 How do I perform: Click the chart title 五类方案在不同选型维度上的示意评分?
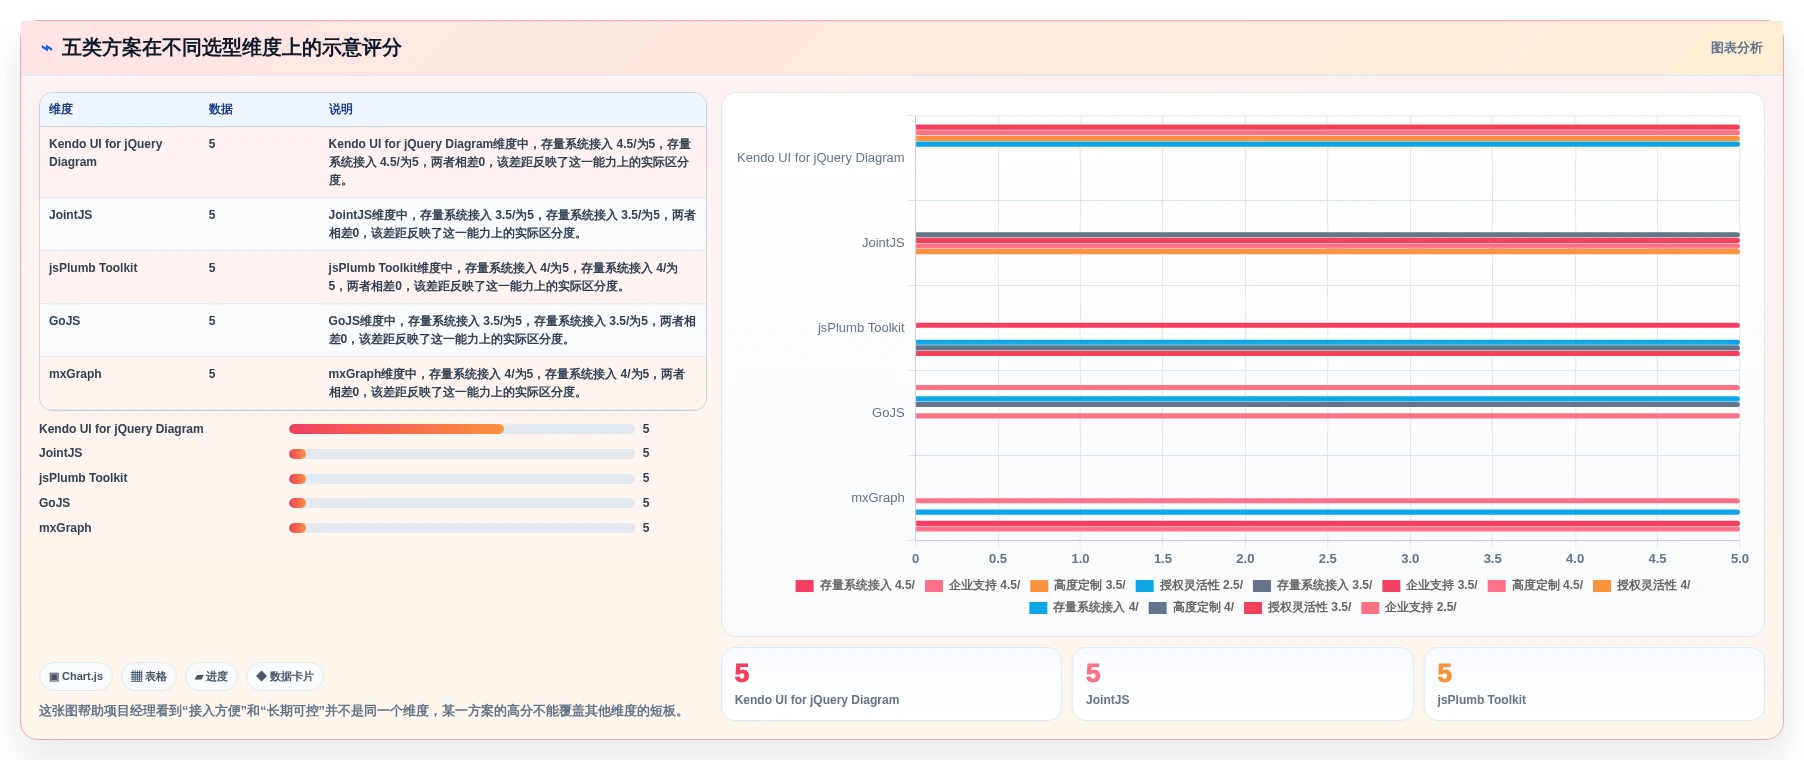pos(232,48)
